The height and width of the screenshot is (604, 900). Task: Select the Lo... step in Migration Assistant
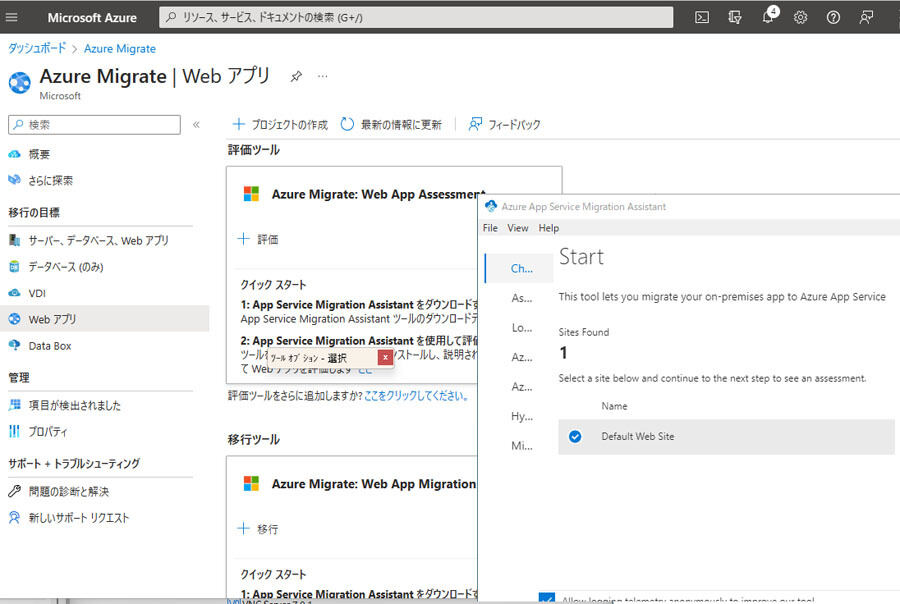(x=521, y=328)
